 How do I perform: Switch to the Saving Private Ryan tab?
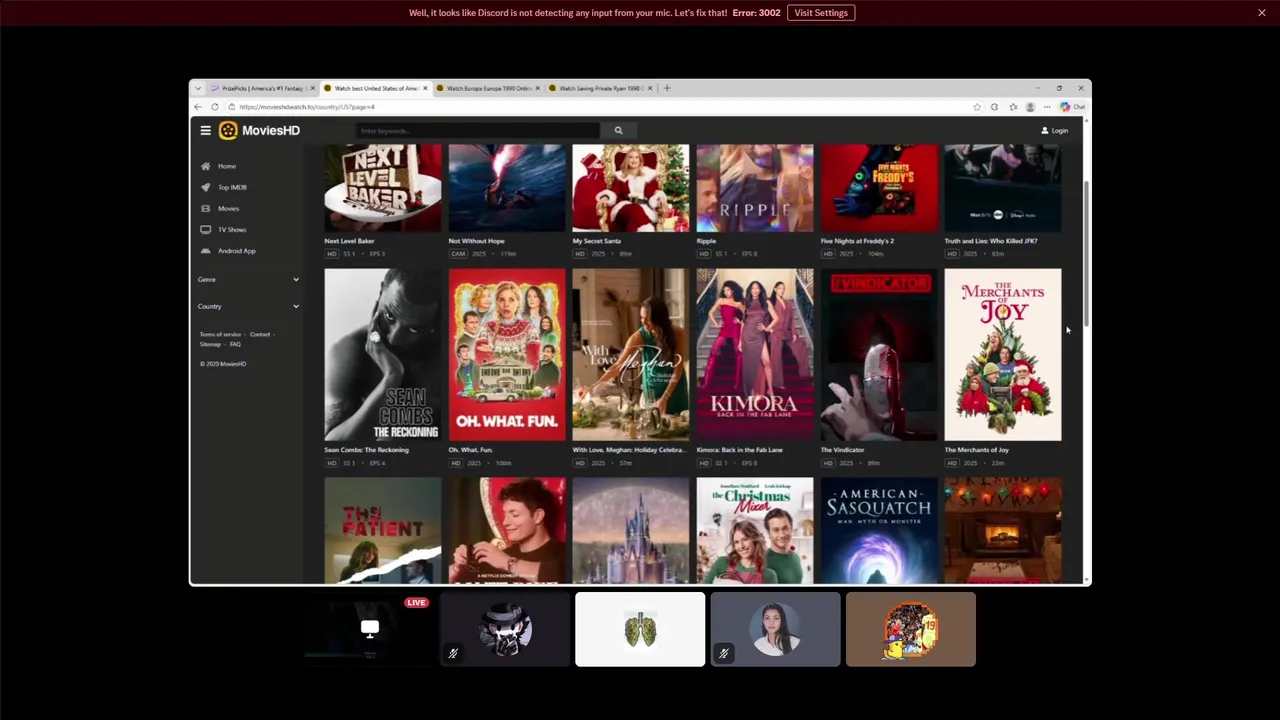click(600, 88)
